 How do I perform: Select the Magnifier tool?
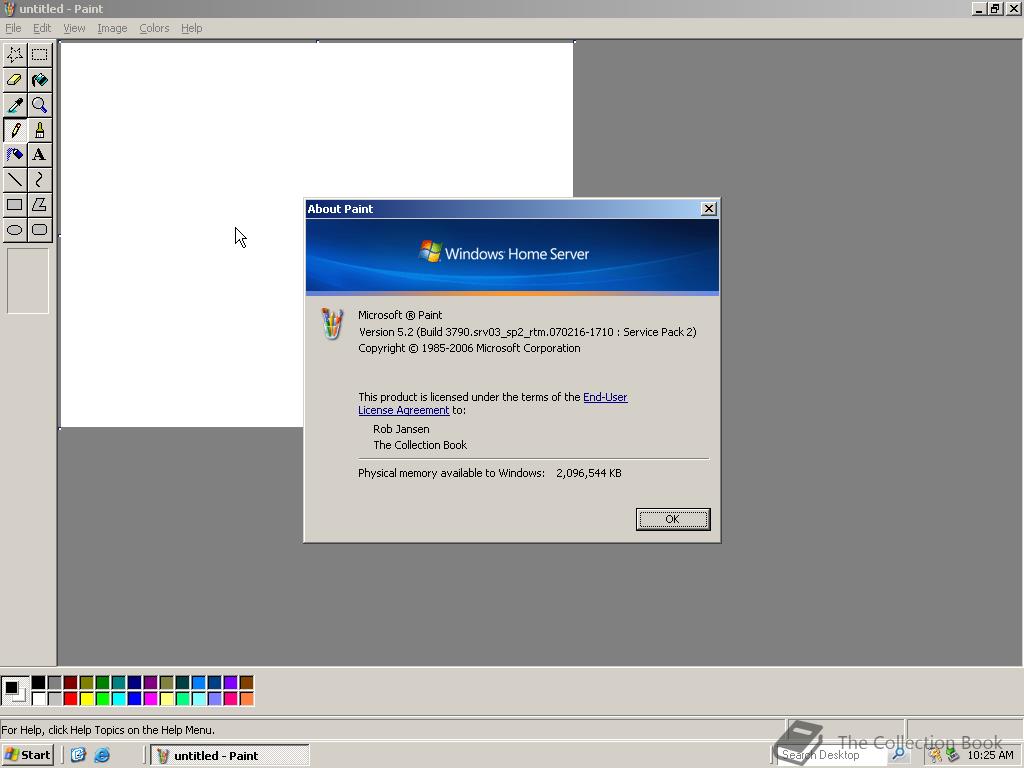tap(40, 105)
